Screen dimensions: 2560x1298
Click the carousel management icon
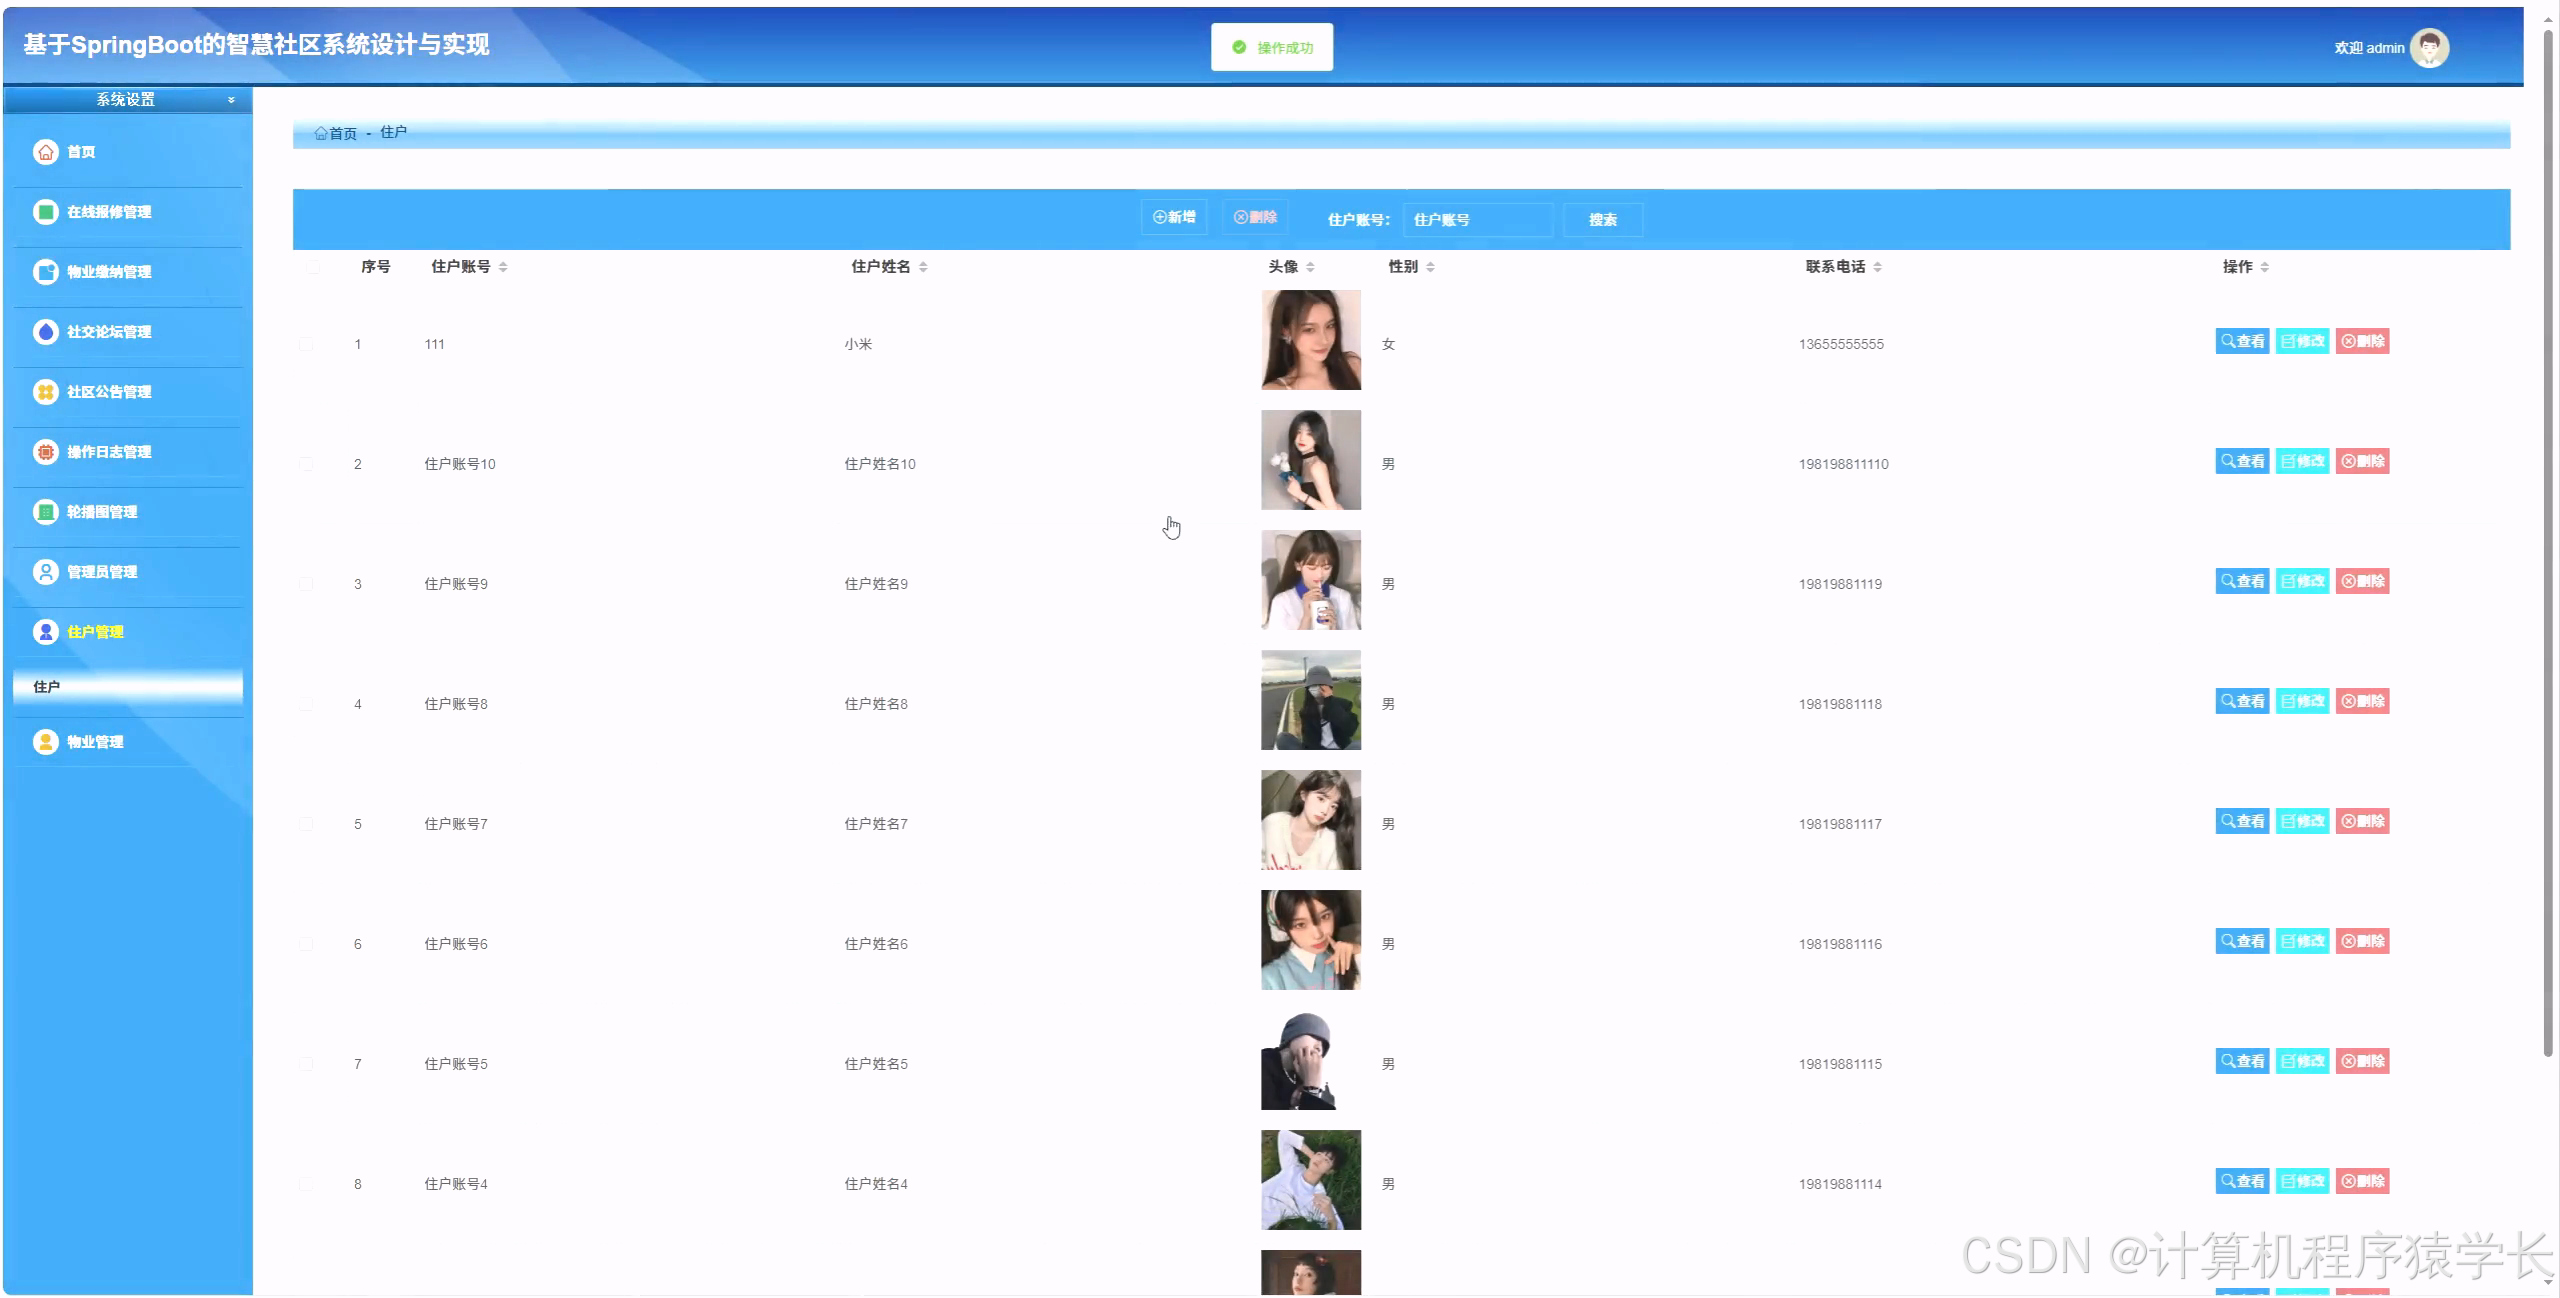point(46,512)
